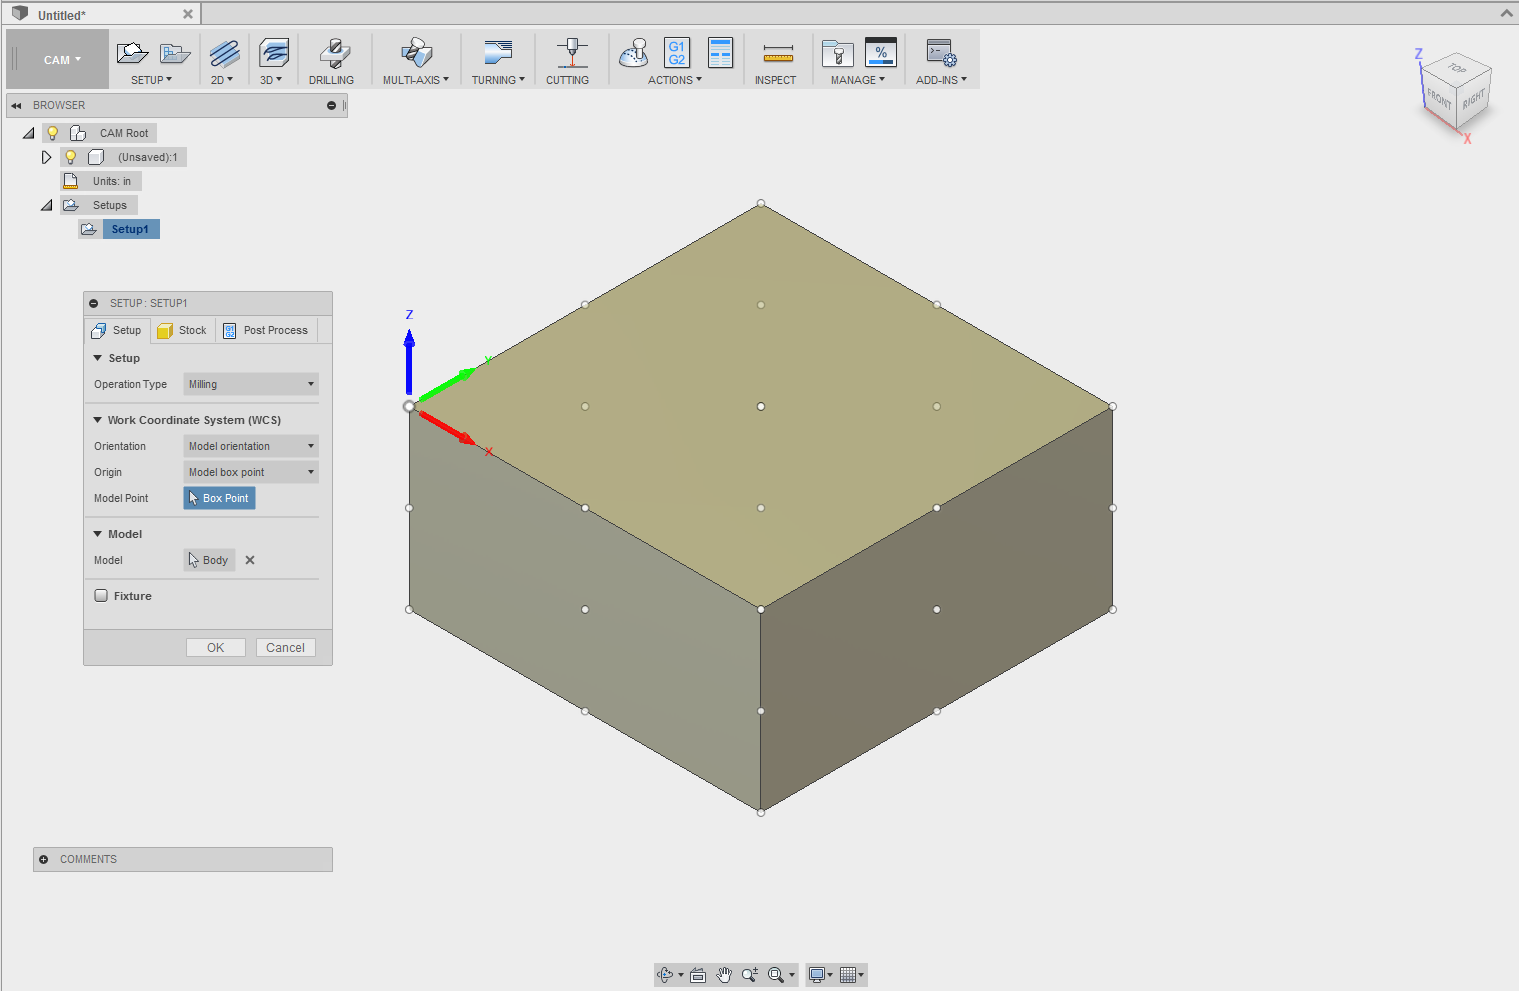Click the OK button in Setup dialog
The height and width of the screenshot is (991, 1519).
tap(215, 647)
